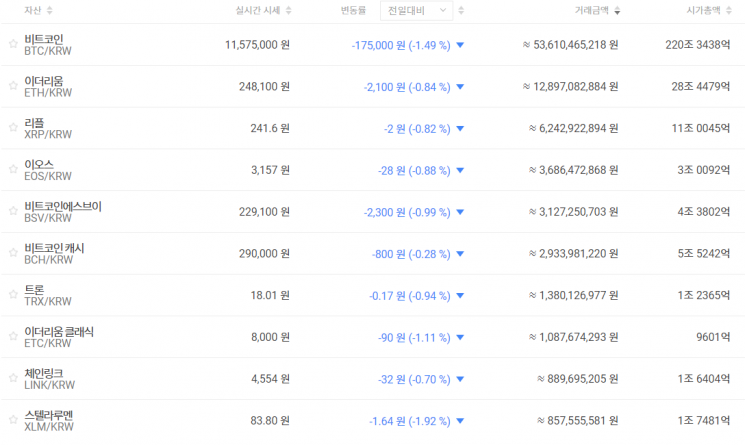Open the 비트코인 캐시 asset name
This screenshot has width=745, height=445.
click(x=54, y=248)
